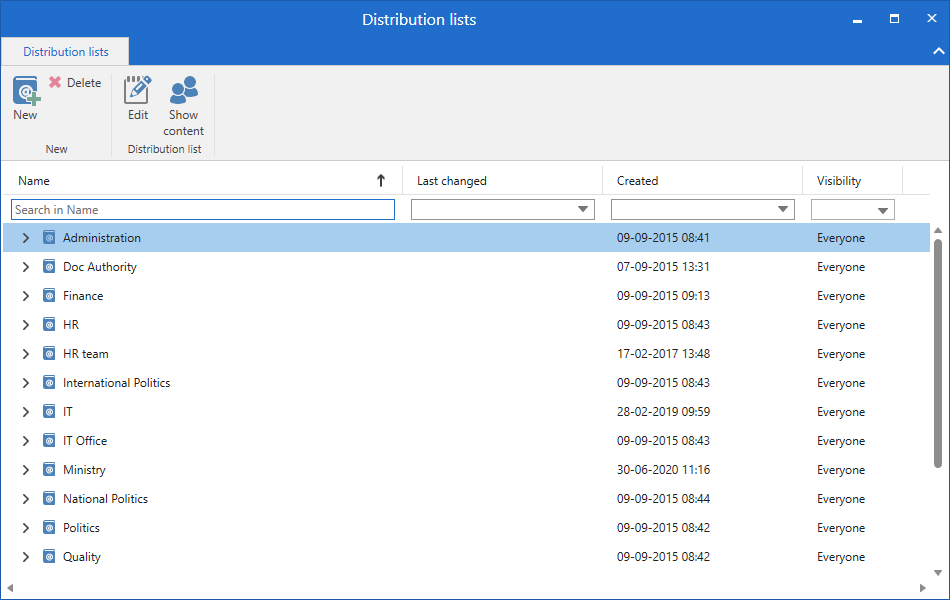Viewport: 950px width, 600px height.
Task: Click the date 30-06-2020 11:16
Action: [x=663, y=470]
